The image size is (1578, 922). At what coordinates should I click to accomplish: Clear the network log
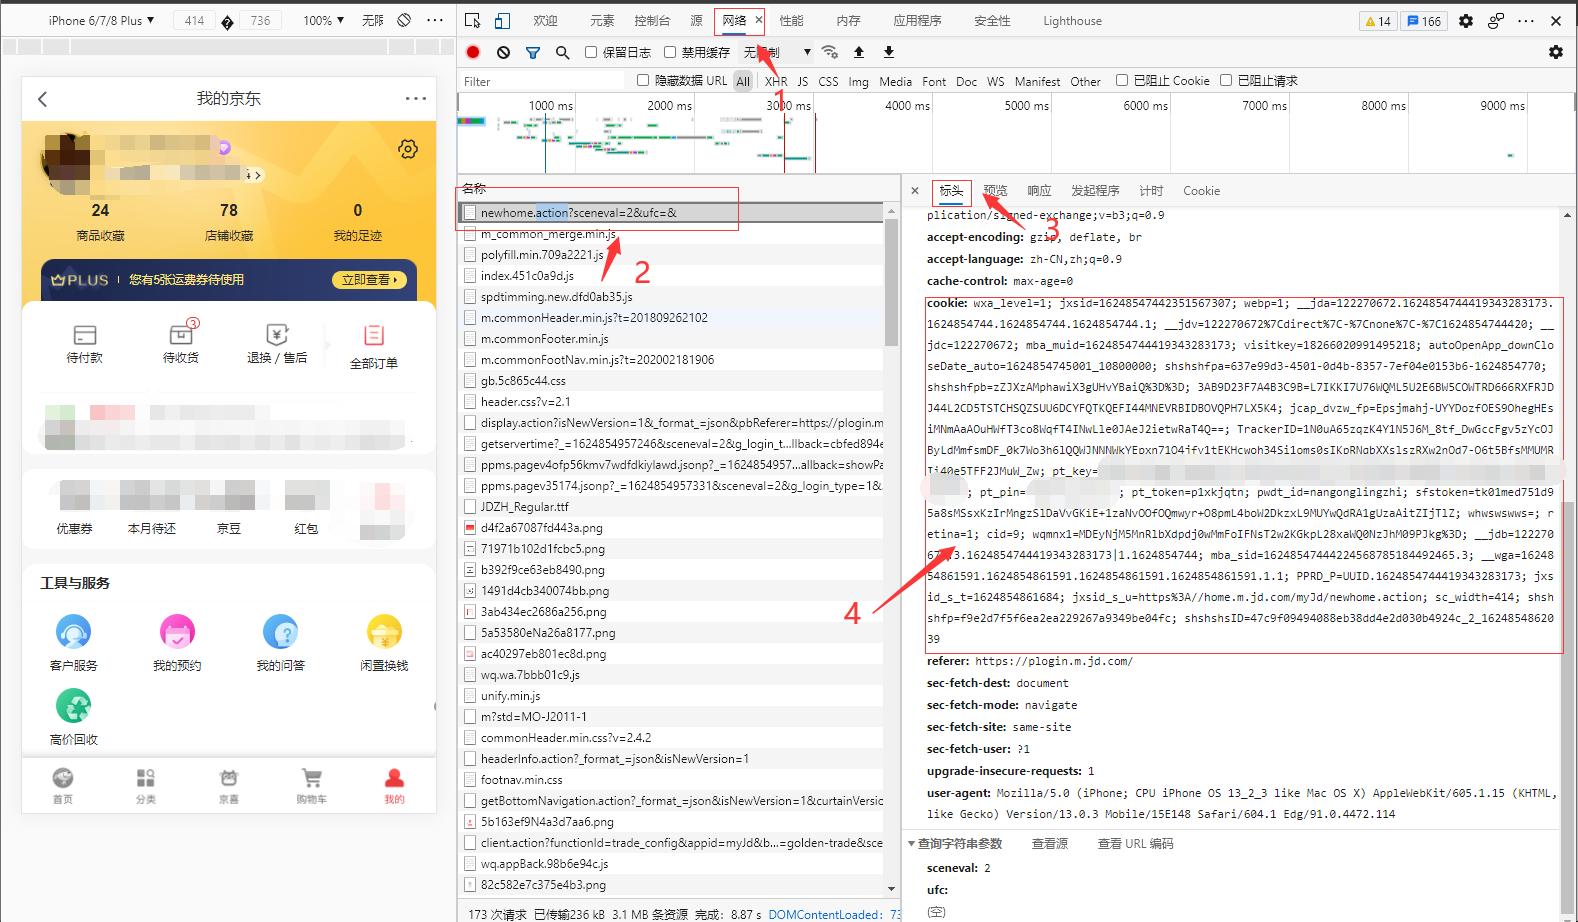(503, 52)
